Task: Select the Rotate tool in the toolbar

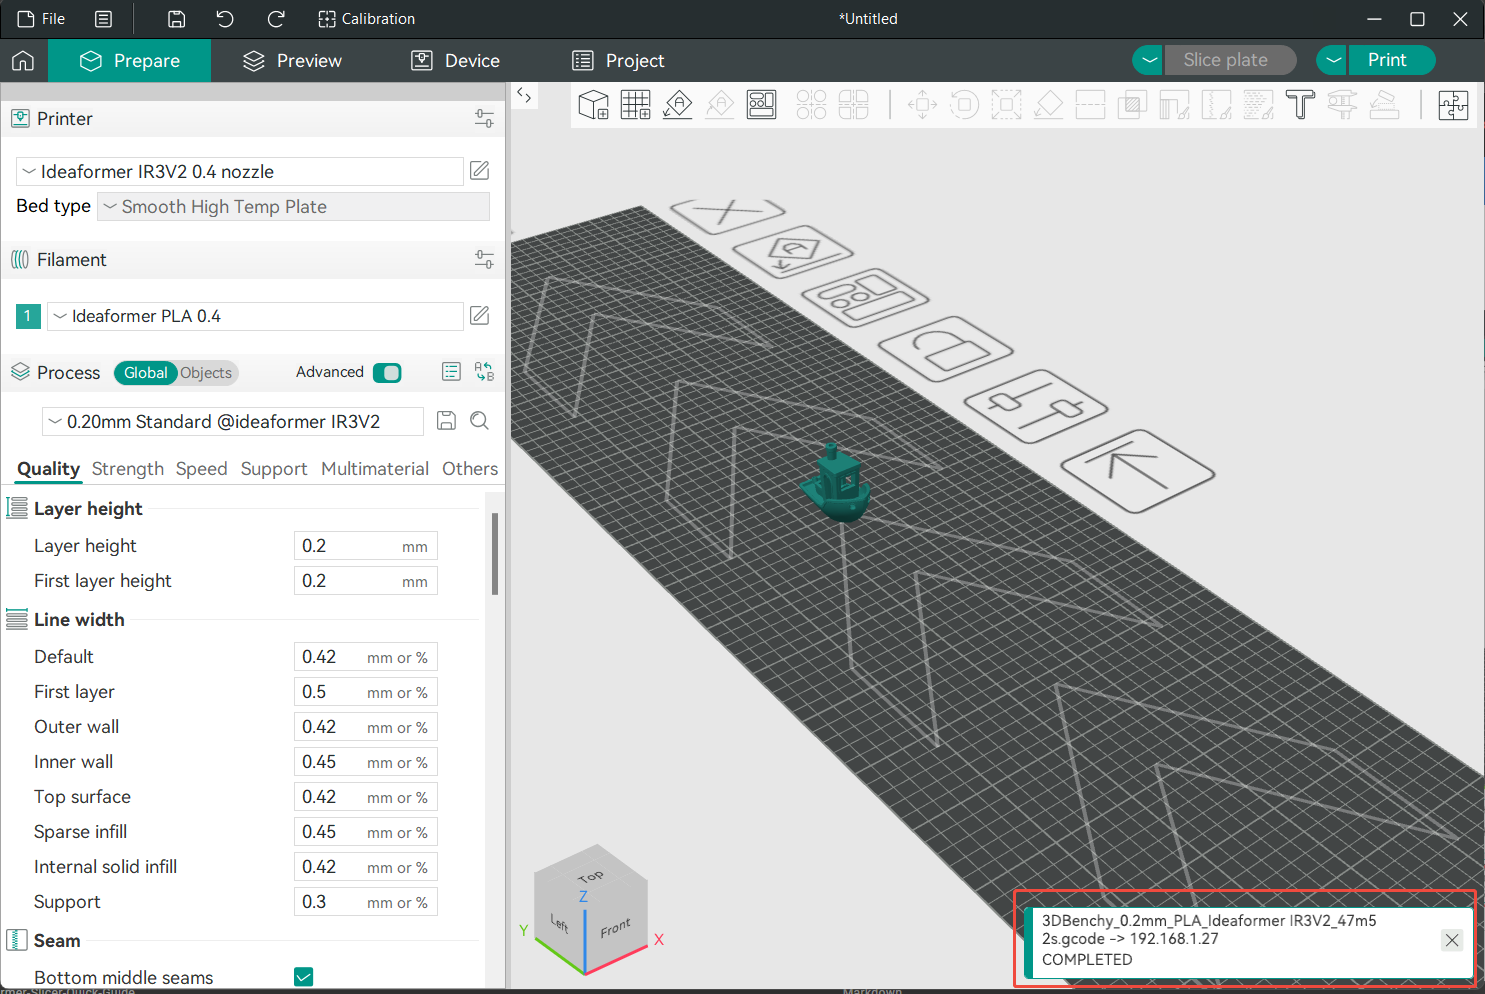Action: click(x=964, y=104)
